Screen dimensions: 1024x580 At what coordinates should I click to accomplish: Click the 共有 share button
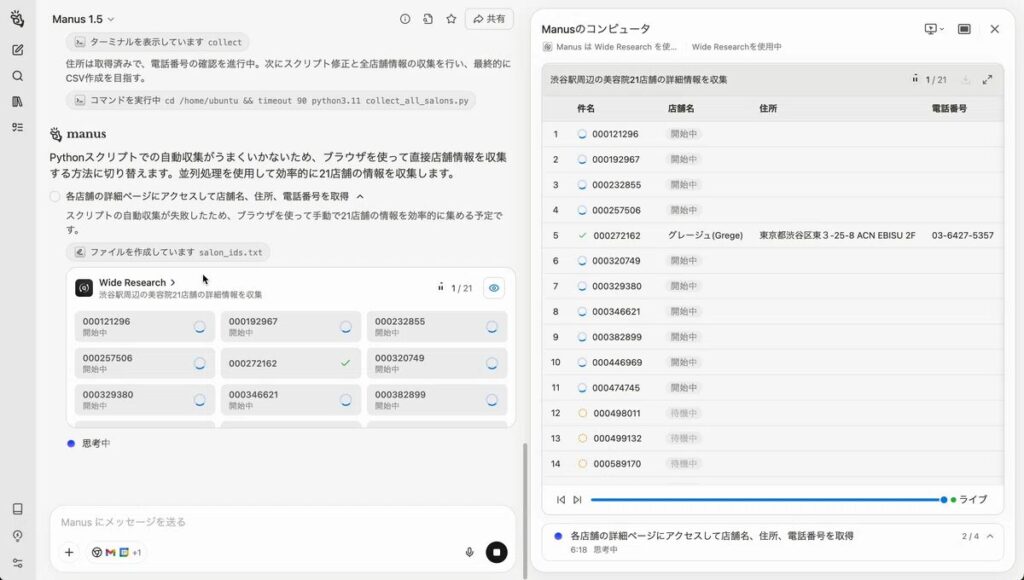[489, 19]
